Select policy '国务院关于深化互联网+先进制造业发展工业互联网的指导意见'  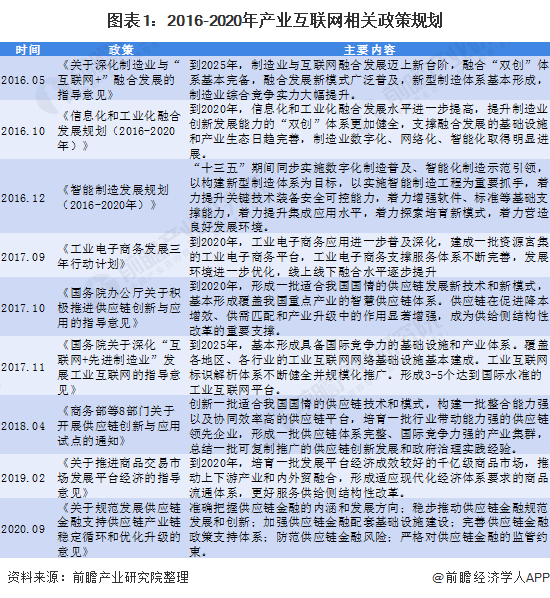pos(119,367)
